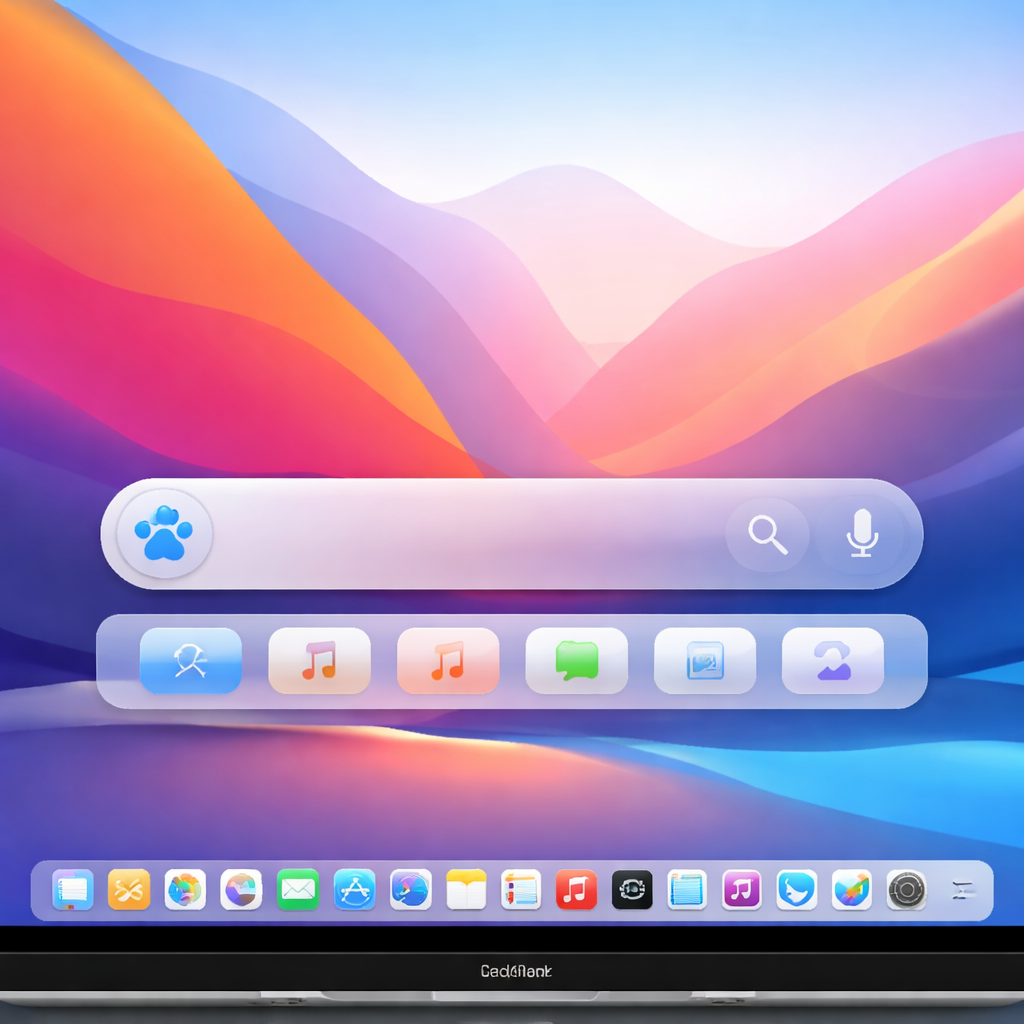Open the purple music app in the dock
The image size is (1024, 1024).
(742, 890)
